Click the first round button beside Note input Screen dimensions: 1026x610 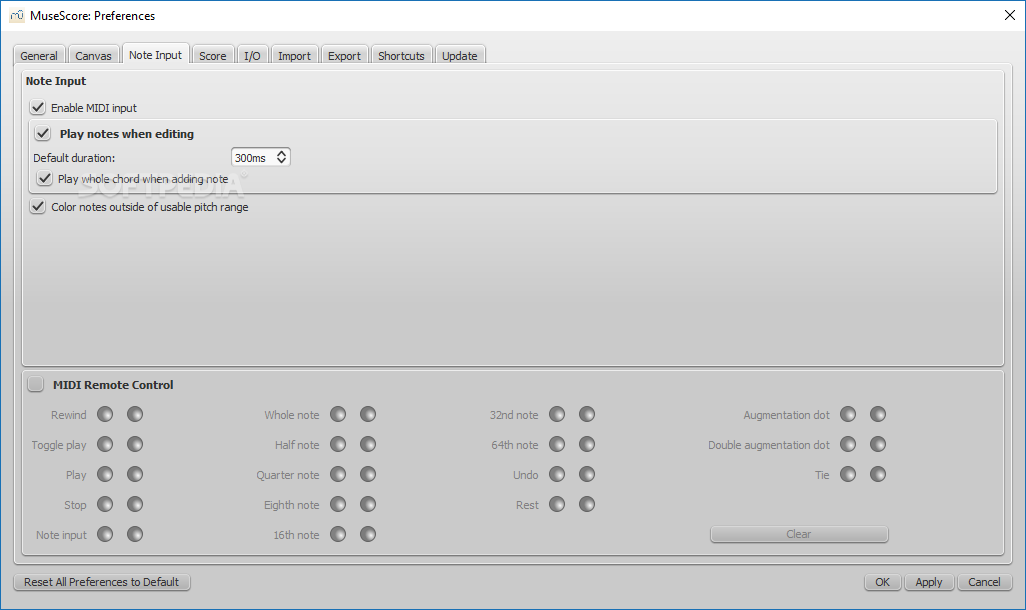point(105,535)
